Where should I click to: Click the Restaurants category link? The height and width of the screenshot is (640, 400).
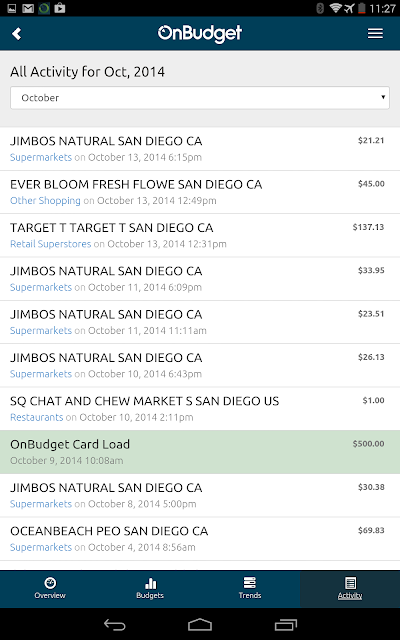[x=37, y=417]
